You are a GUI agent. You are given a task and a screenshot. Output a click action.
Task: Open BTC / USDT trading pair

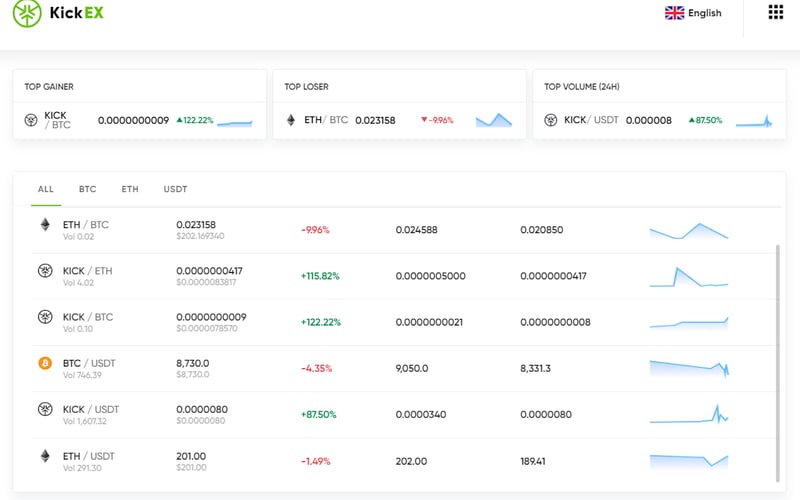point(89,363)
